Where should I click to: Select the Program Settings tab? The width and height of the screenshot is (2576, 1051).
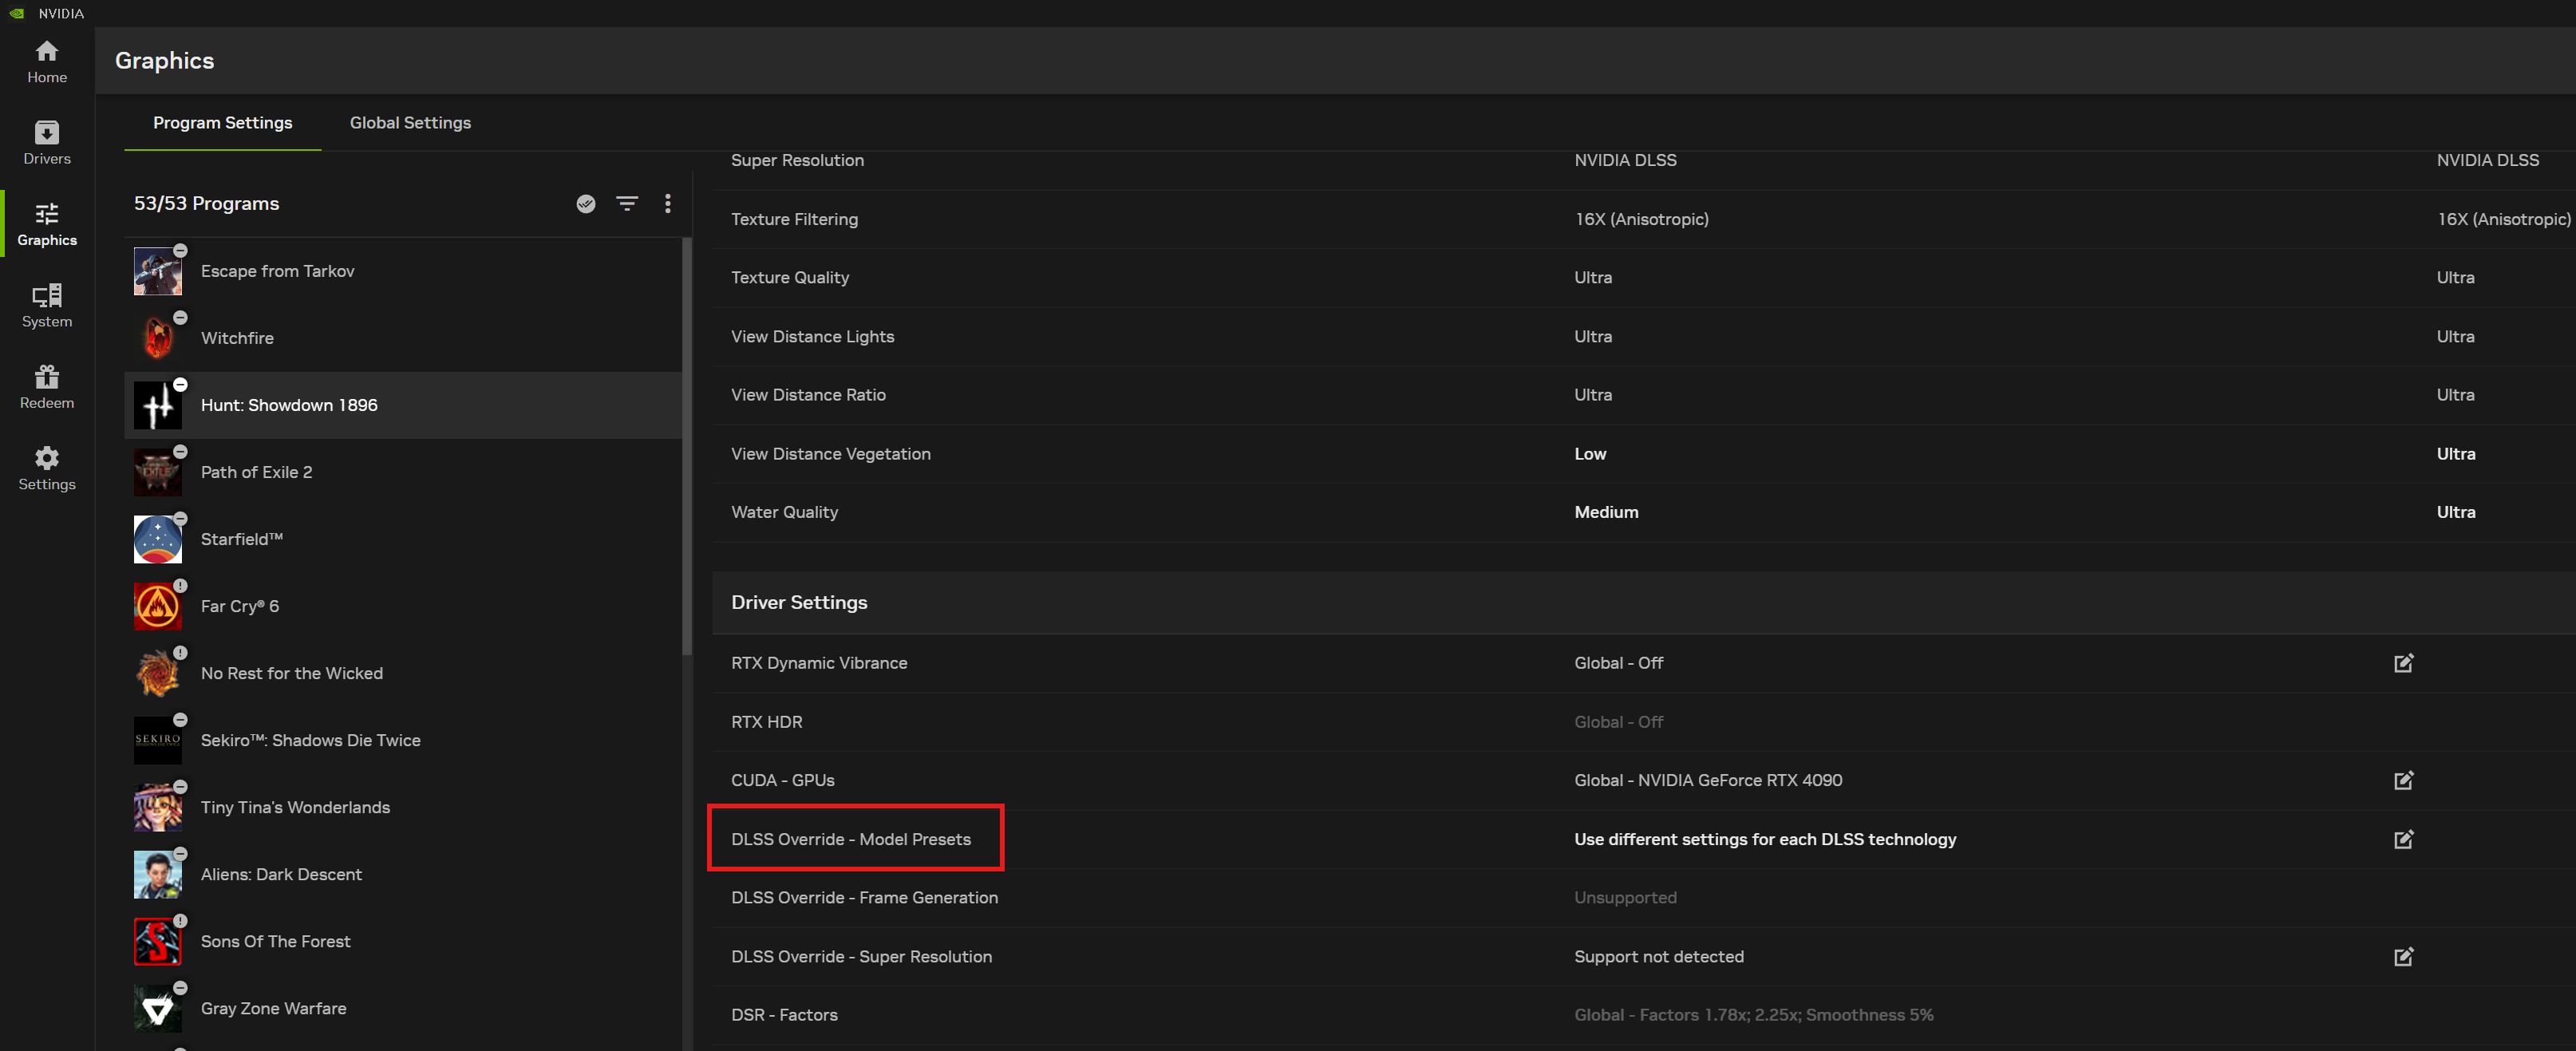(222, 123)
